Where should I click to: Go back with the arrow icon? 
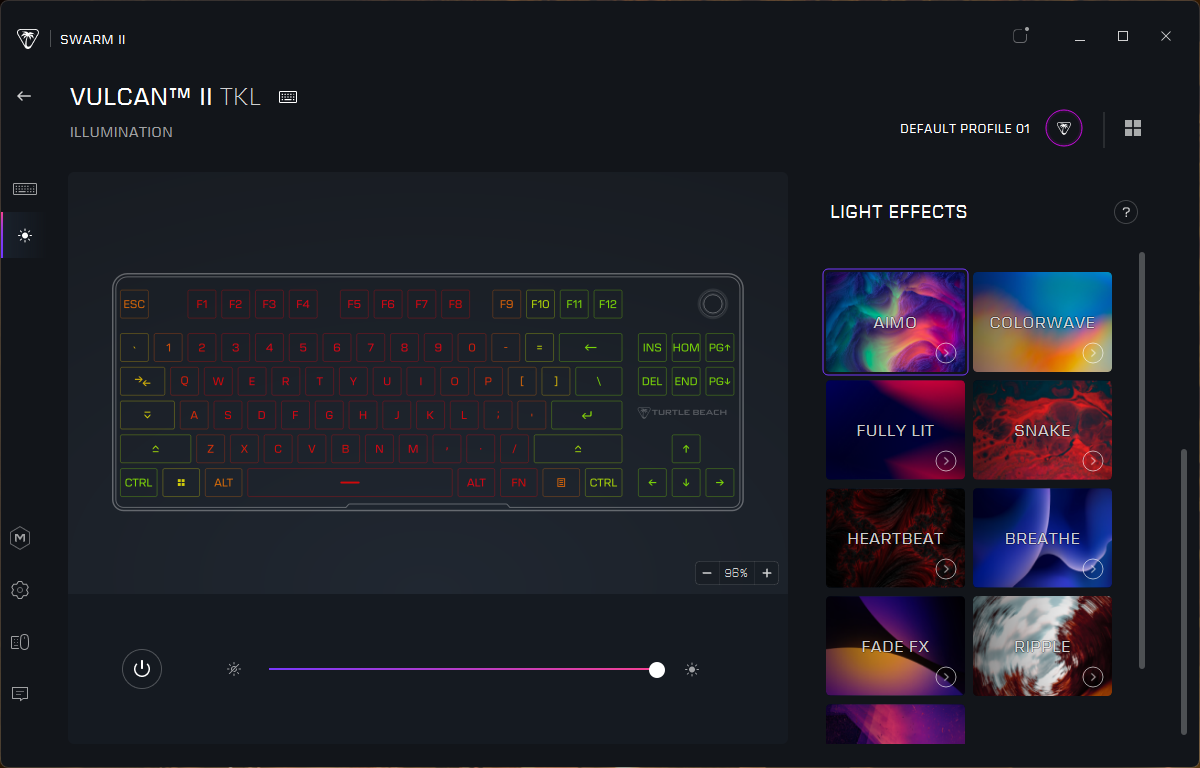click(24, 96)
